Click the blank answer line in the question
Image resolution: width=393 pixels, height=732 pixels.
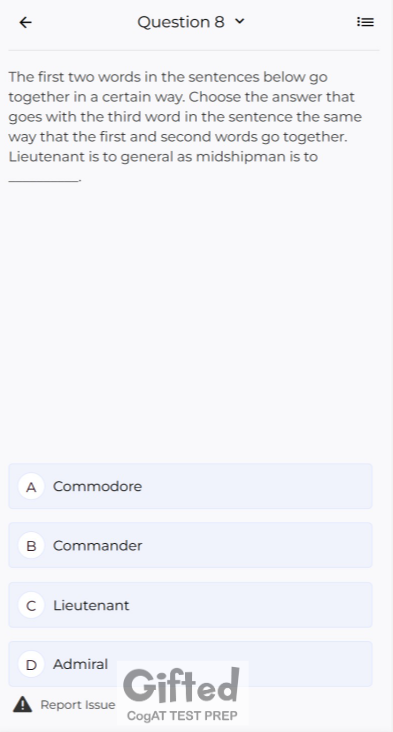click(x=44, y=178)
